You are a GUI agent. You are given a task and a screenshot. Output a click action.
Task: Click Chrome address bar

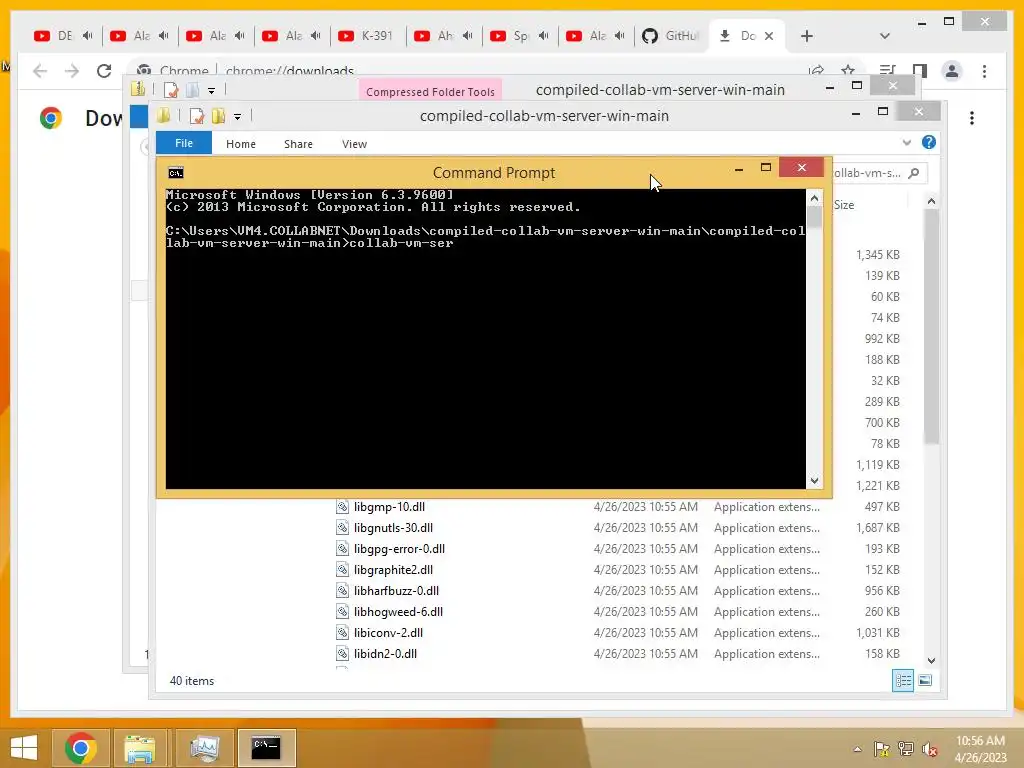point(470,71)
